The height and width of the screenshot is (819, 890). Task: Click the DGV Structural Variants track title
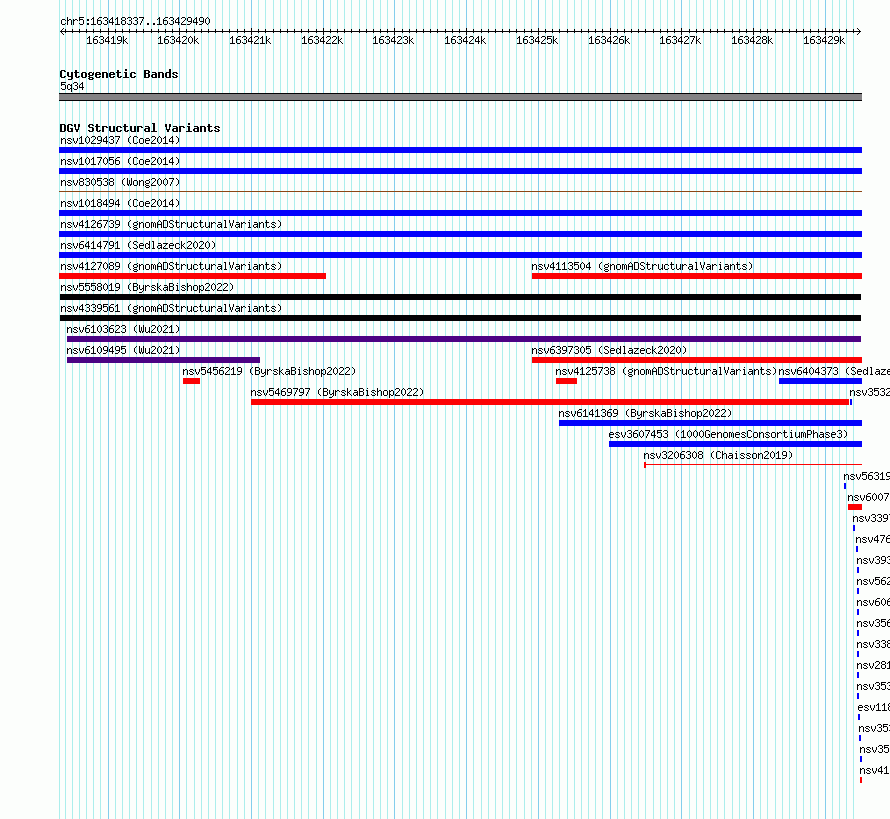pos(140,128)
